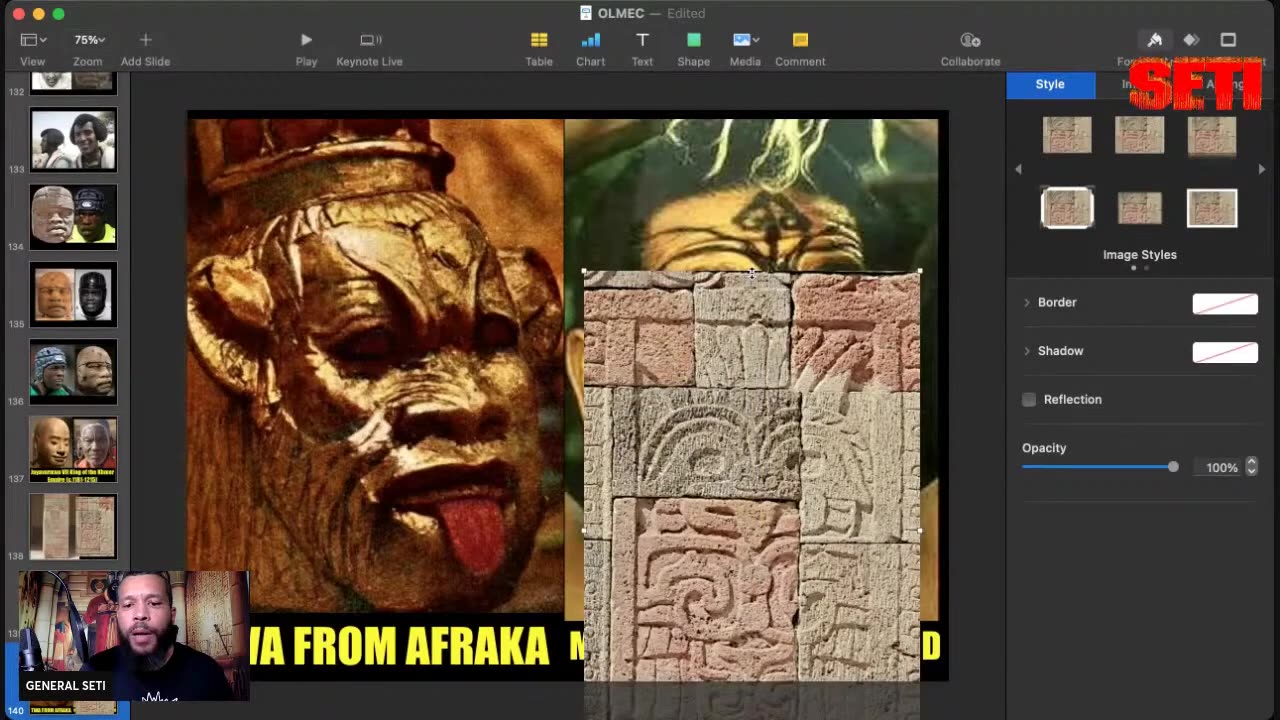Image resolution: width=1280 pixels, height=720 pixels.
Task: Open the Animate inspector diamond icon
Action: pyautogui.click(x=1191, y=40)
